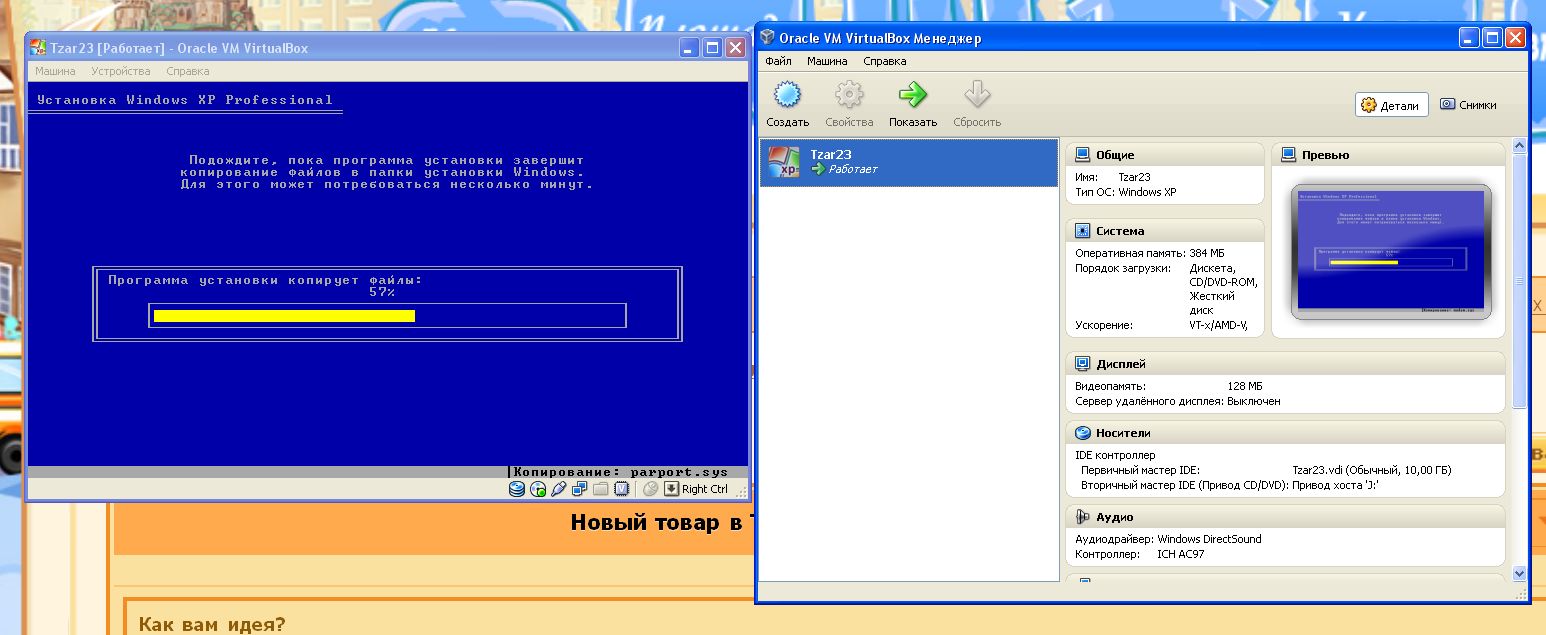
Task: Open the Машина menu in VirtualBox Менеджер
Action: pos(827,61)
